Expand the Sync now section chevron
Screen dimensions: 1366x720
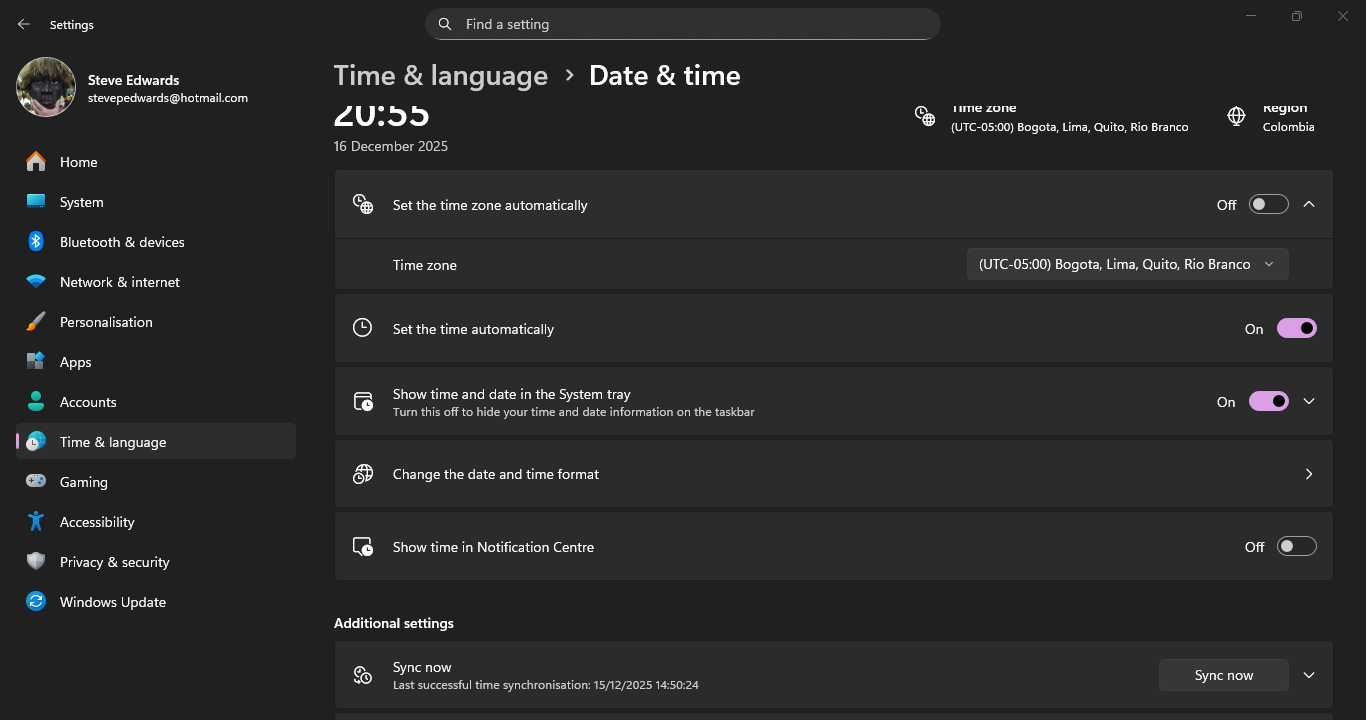coord(1308,675)
